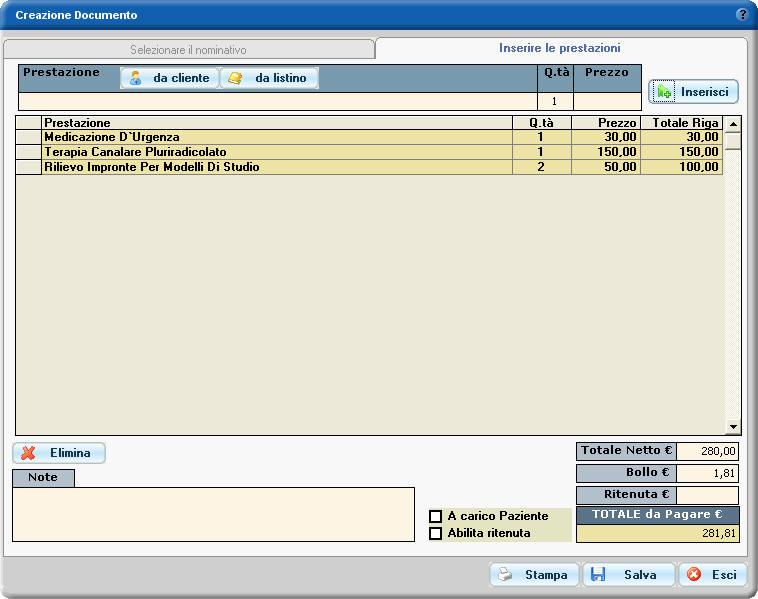Click the Totale Netto value 280,00
Screen dimensions: 758x599
point(707,452)
